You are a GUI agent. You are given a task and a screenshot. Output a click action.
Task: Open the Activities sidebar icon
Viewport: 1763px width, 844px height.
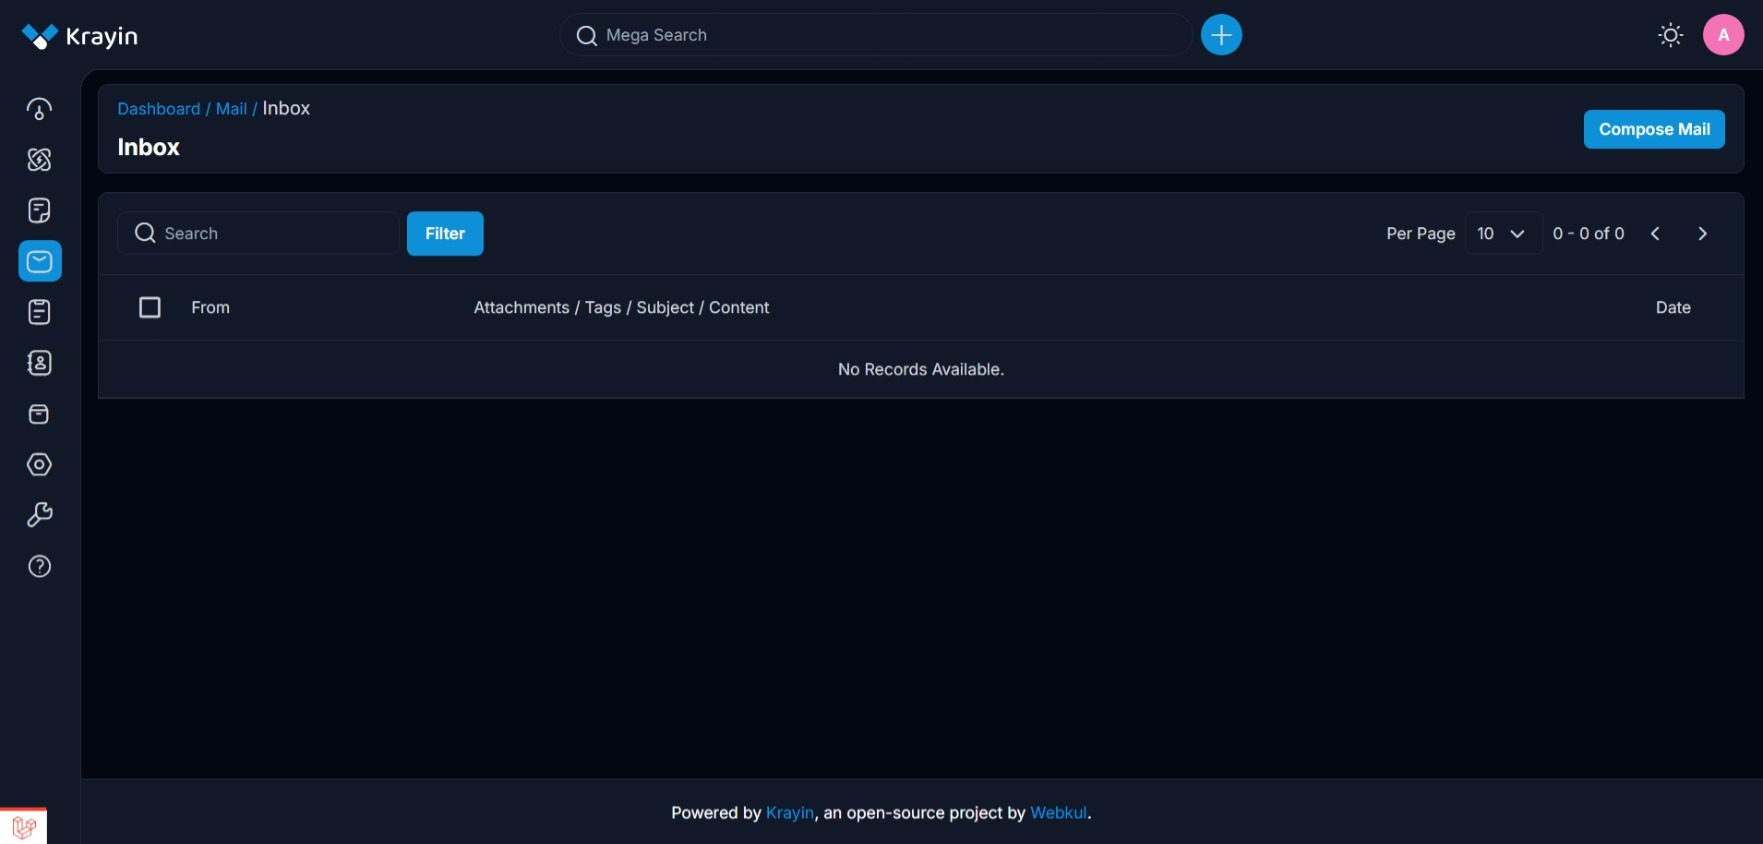coord(39,312)
